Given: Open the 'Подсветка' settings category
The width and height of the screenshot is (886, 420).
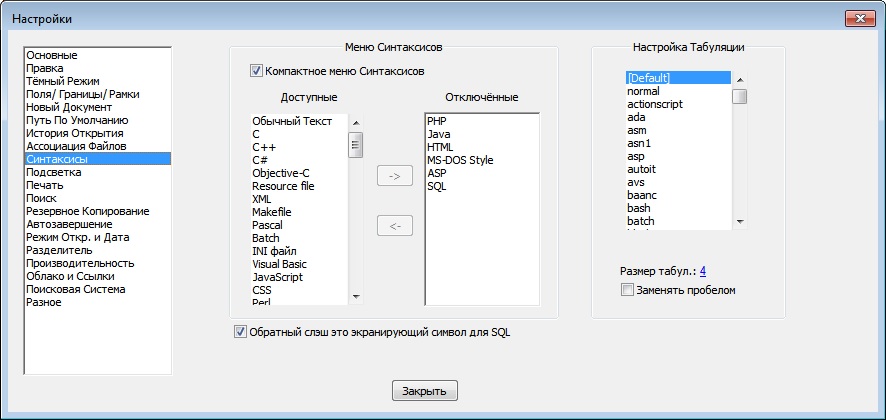Looking at the screenshot, I should click(53, 172).
